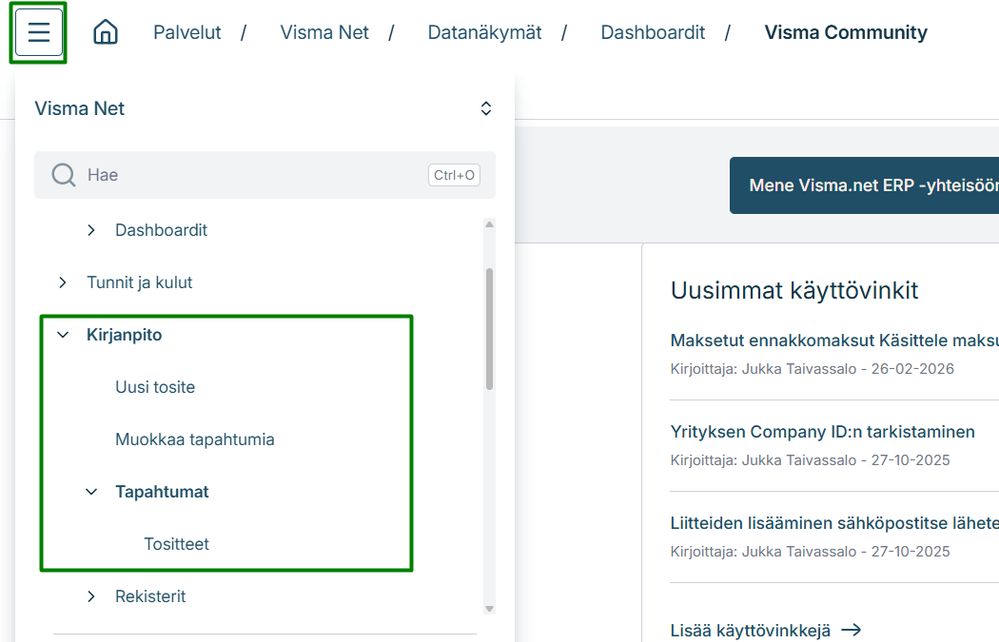The image size is (999, 642).
Task: Click the Uusimmat käyttövinkit heading
Action: 794,290
